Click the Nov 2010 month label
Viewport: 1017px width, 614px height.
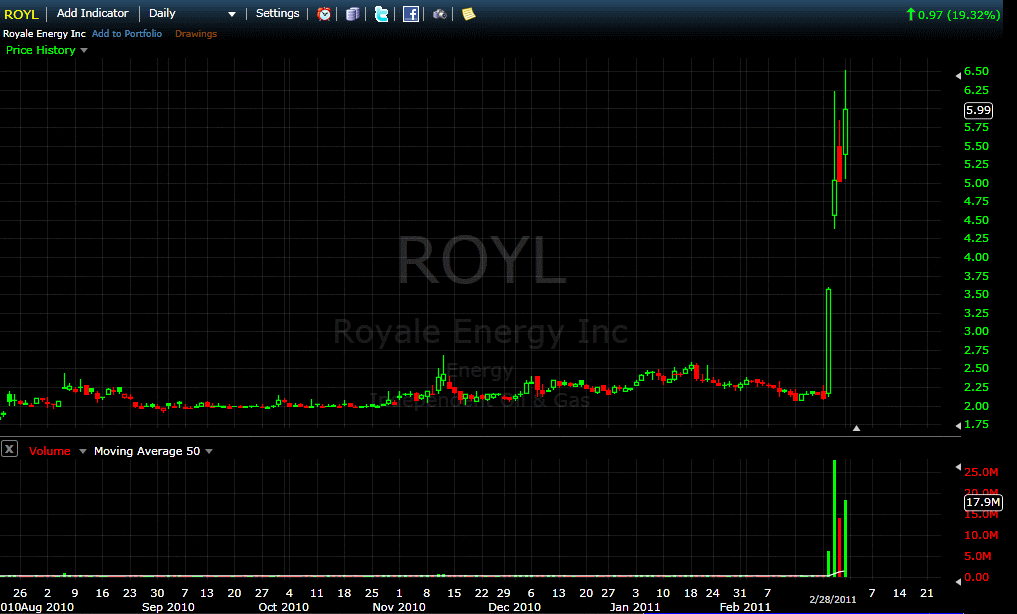[x=399, y=608]
